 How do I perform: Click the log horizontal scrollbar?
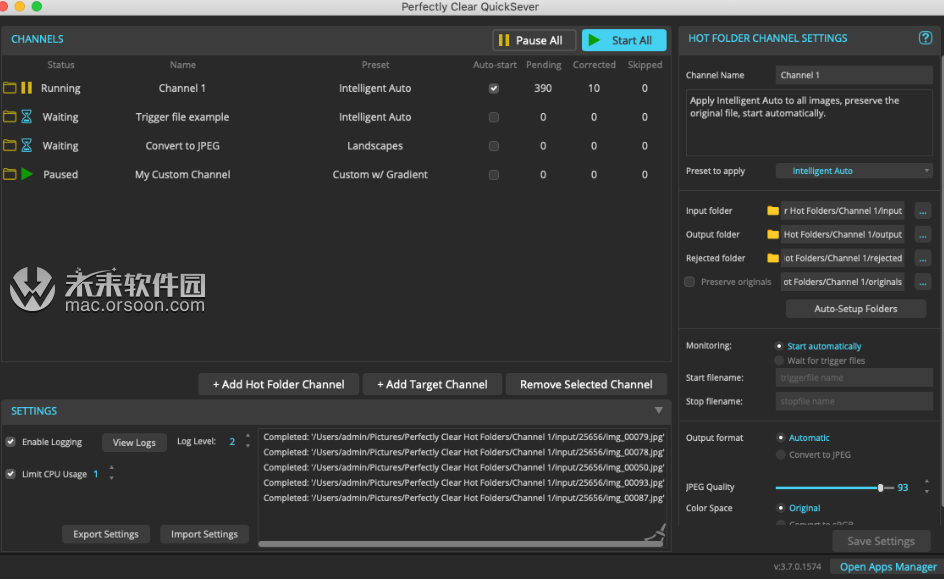(x=461, y=544)
